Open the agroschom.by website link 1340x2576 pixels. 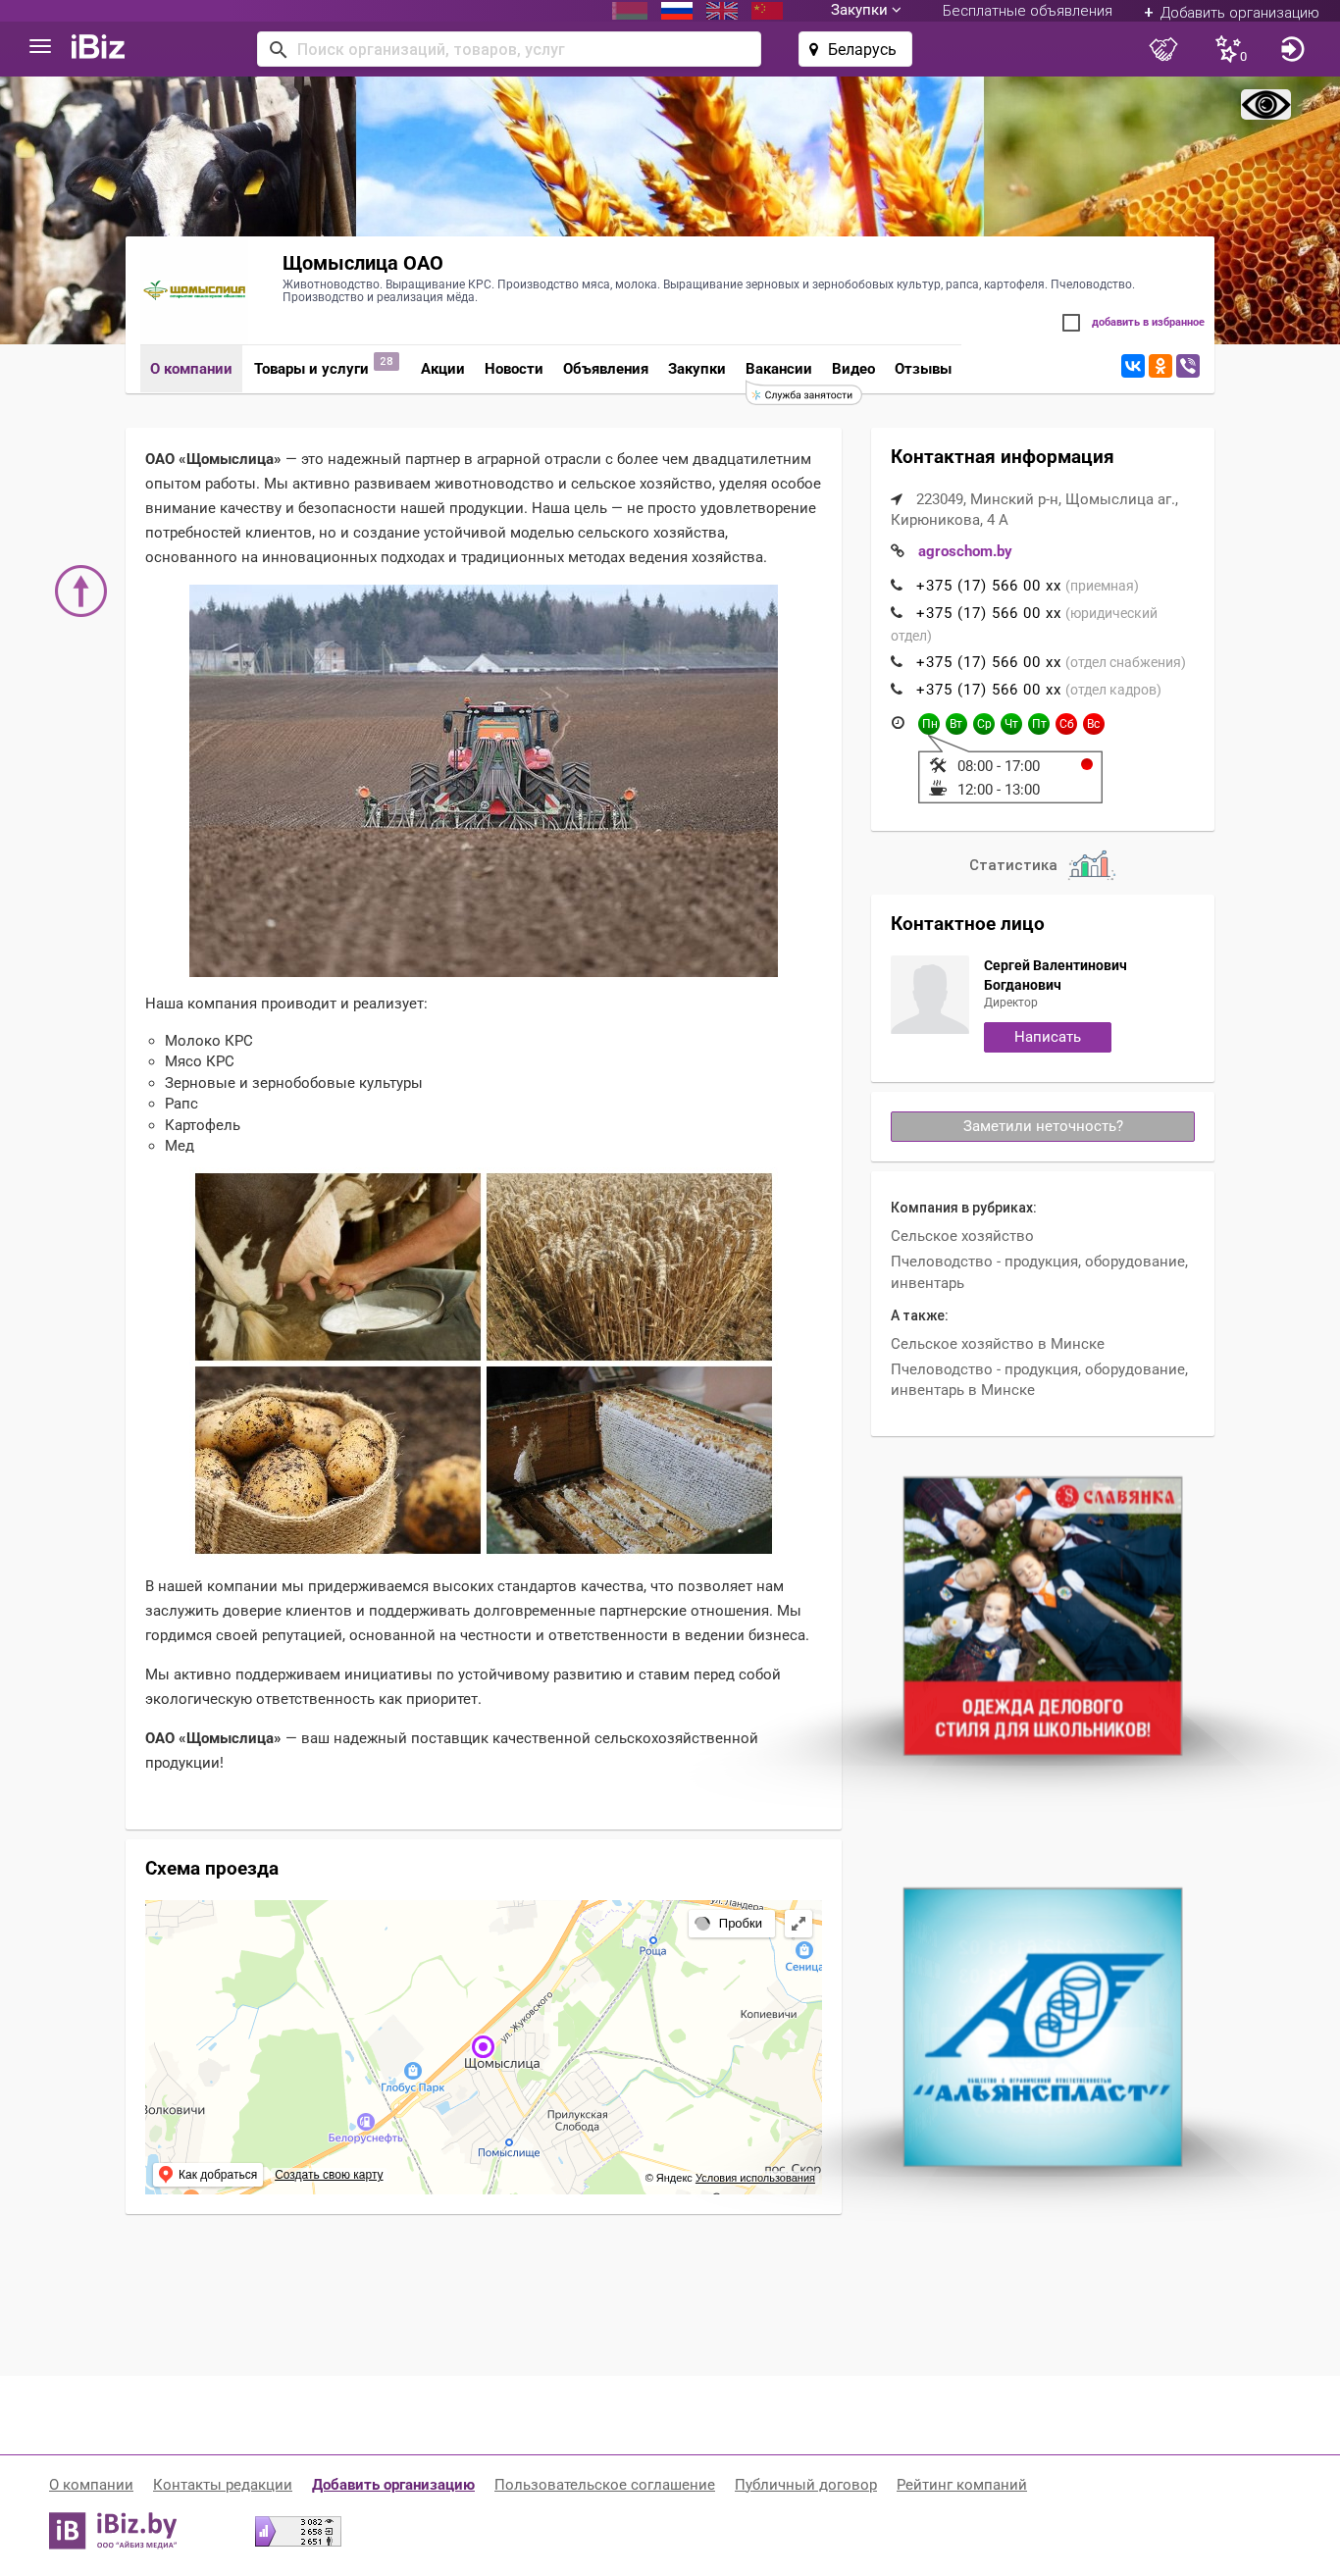[964, 551]
